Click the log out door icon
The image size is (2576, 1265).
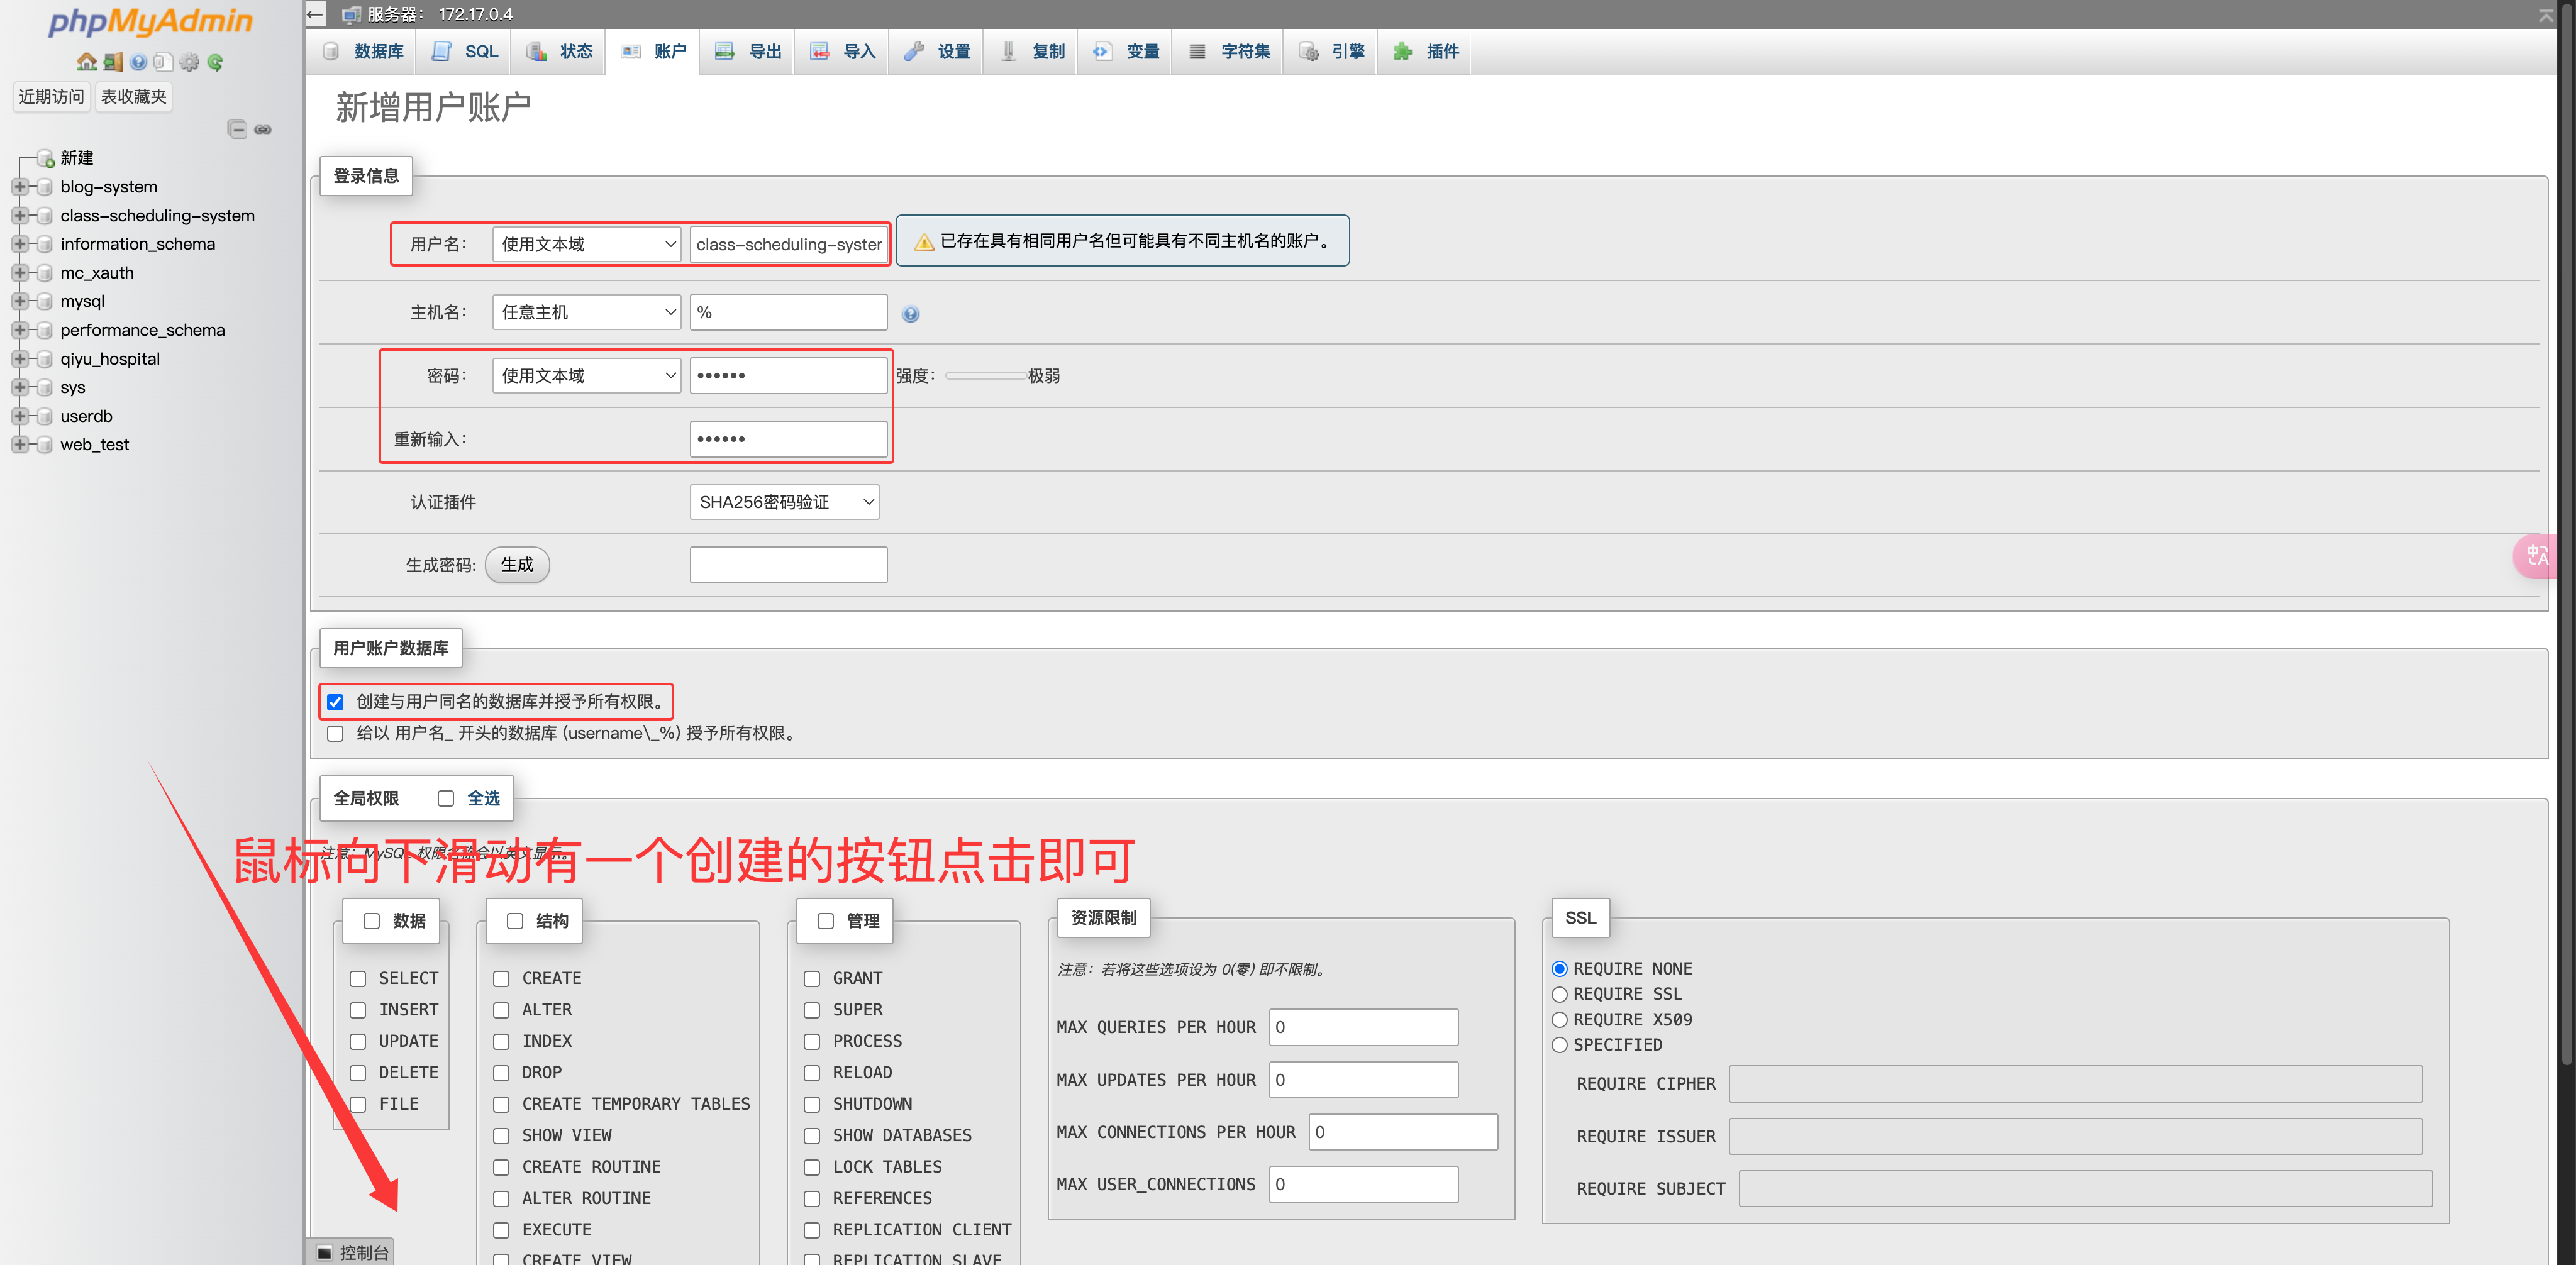(113, 62)
